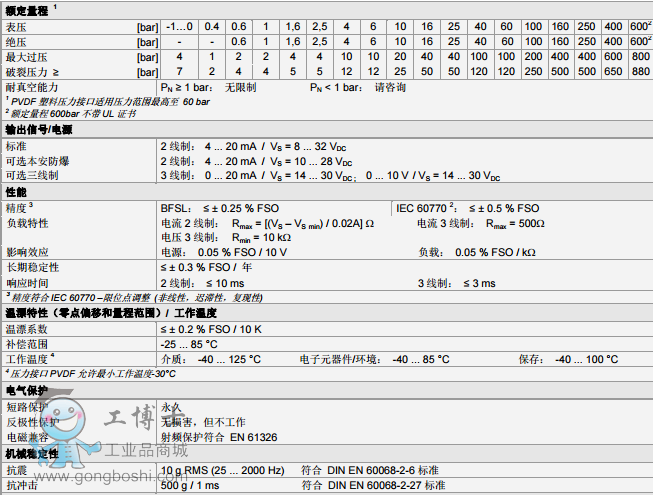
Task: Click the 650 burst pressure value
Action: (613, 72)
